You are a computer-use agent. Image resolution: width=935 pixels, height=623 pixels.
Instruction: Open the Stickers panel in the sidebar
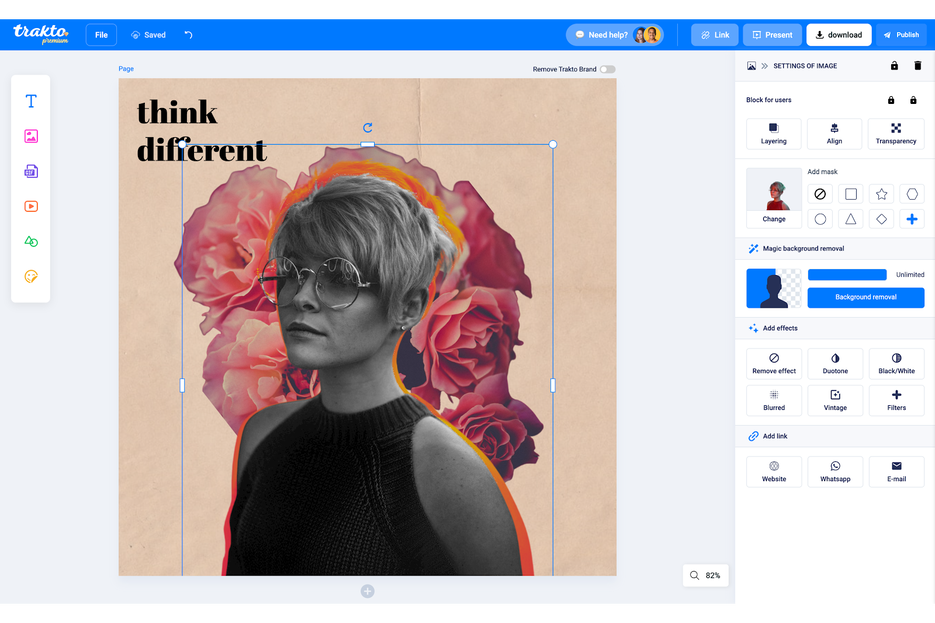(30, 276)
